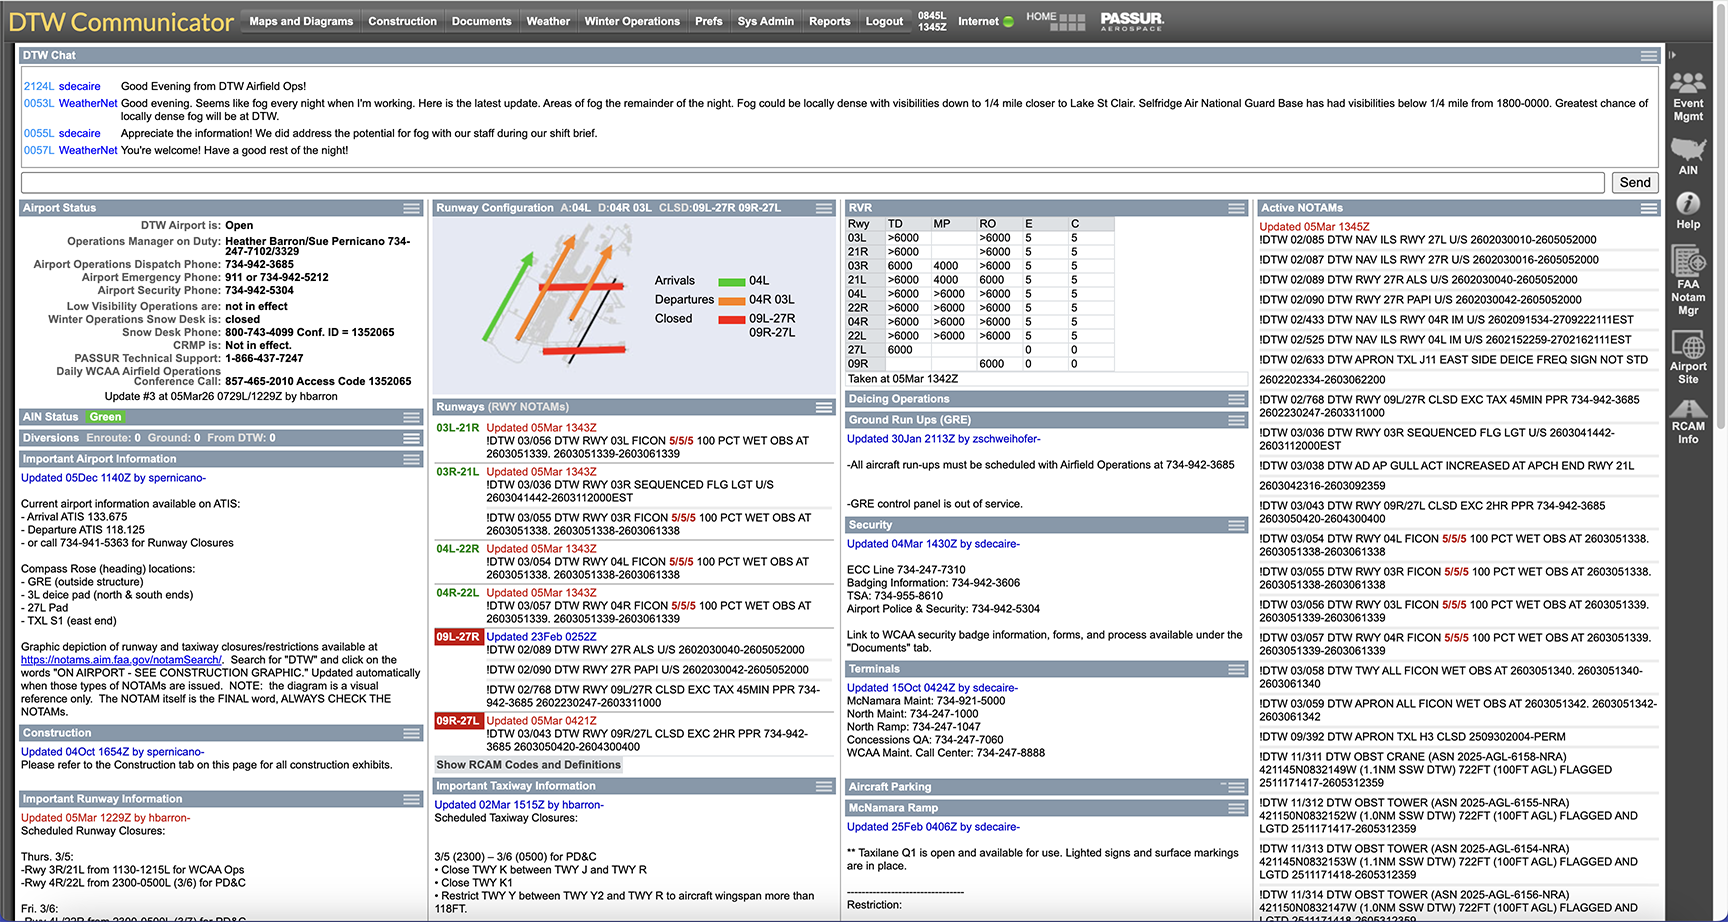Click the green Arrivals legend swatch
Screen dimensions: 1728x922
tap(731, 282)
